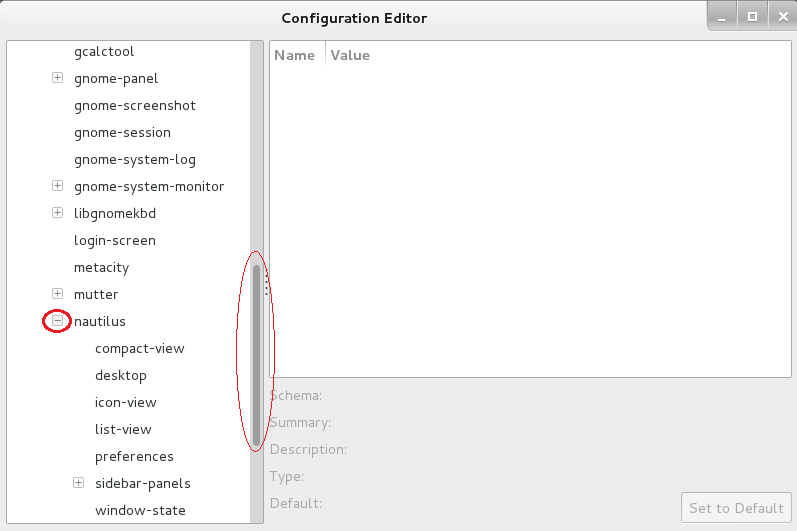Viewport: 797px width, 531px height.
Task: Click the Name column header
Action: tap(294, 55)
